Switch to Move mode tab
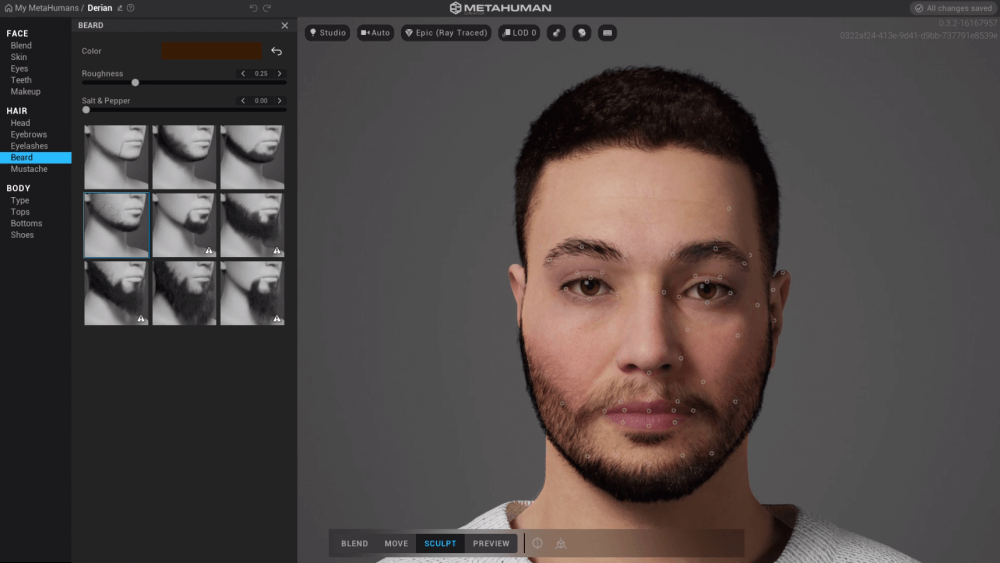1000x563 pixels. tap(396, 543)
